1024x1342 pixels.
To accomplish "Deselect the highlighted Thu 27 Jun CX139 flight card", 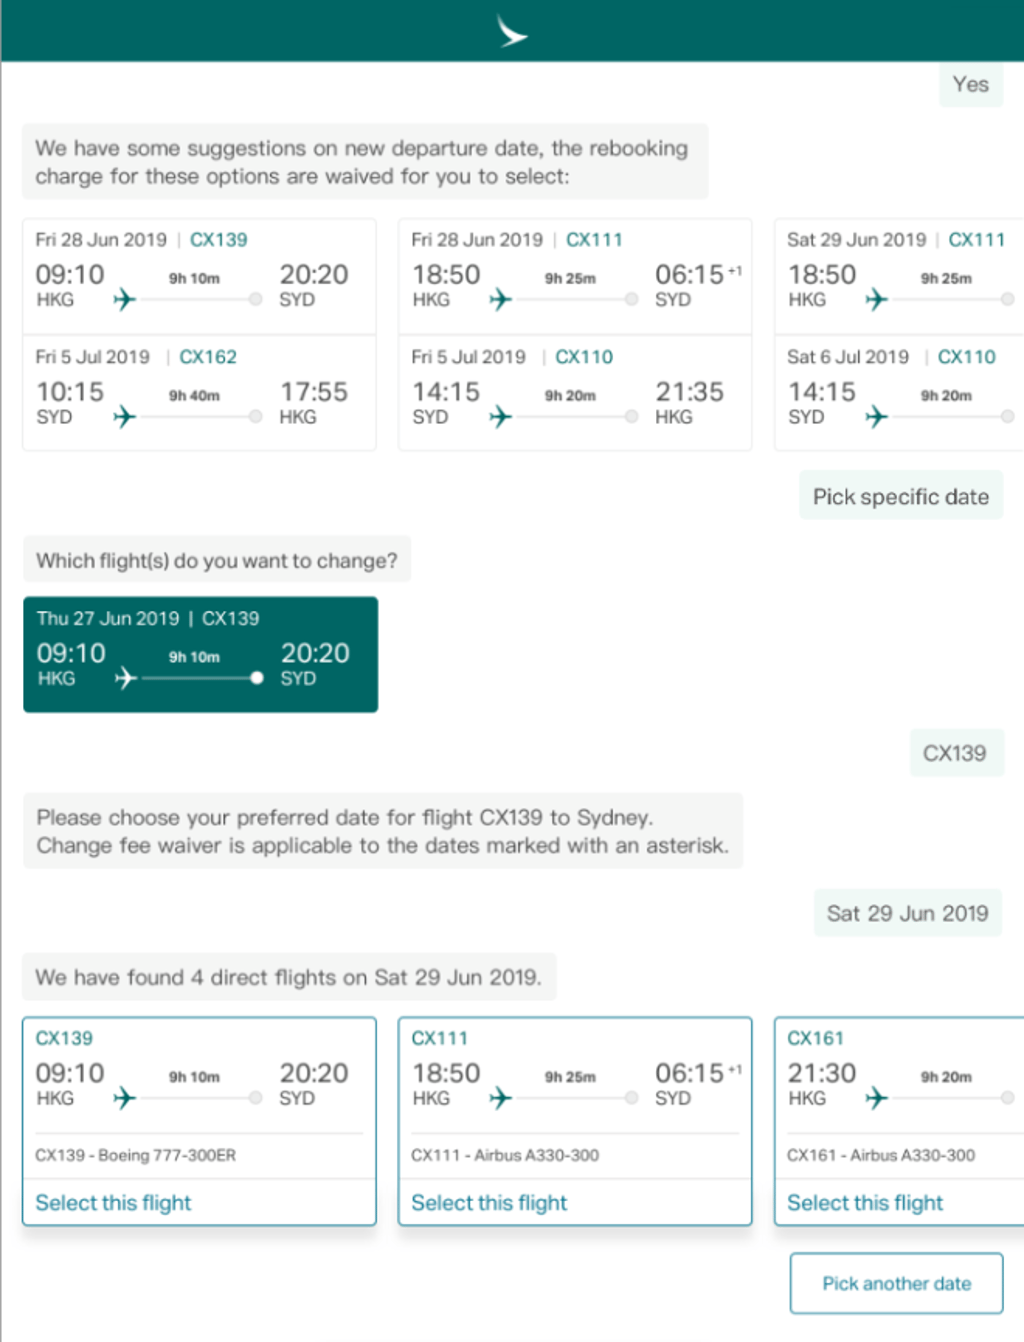I will (200, 655).
